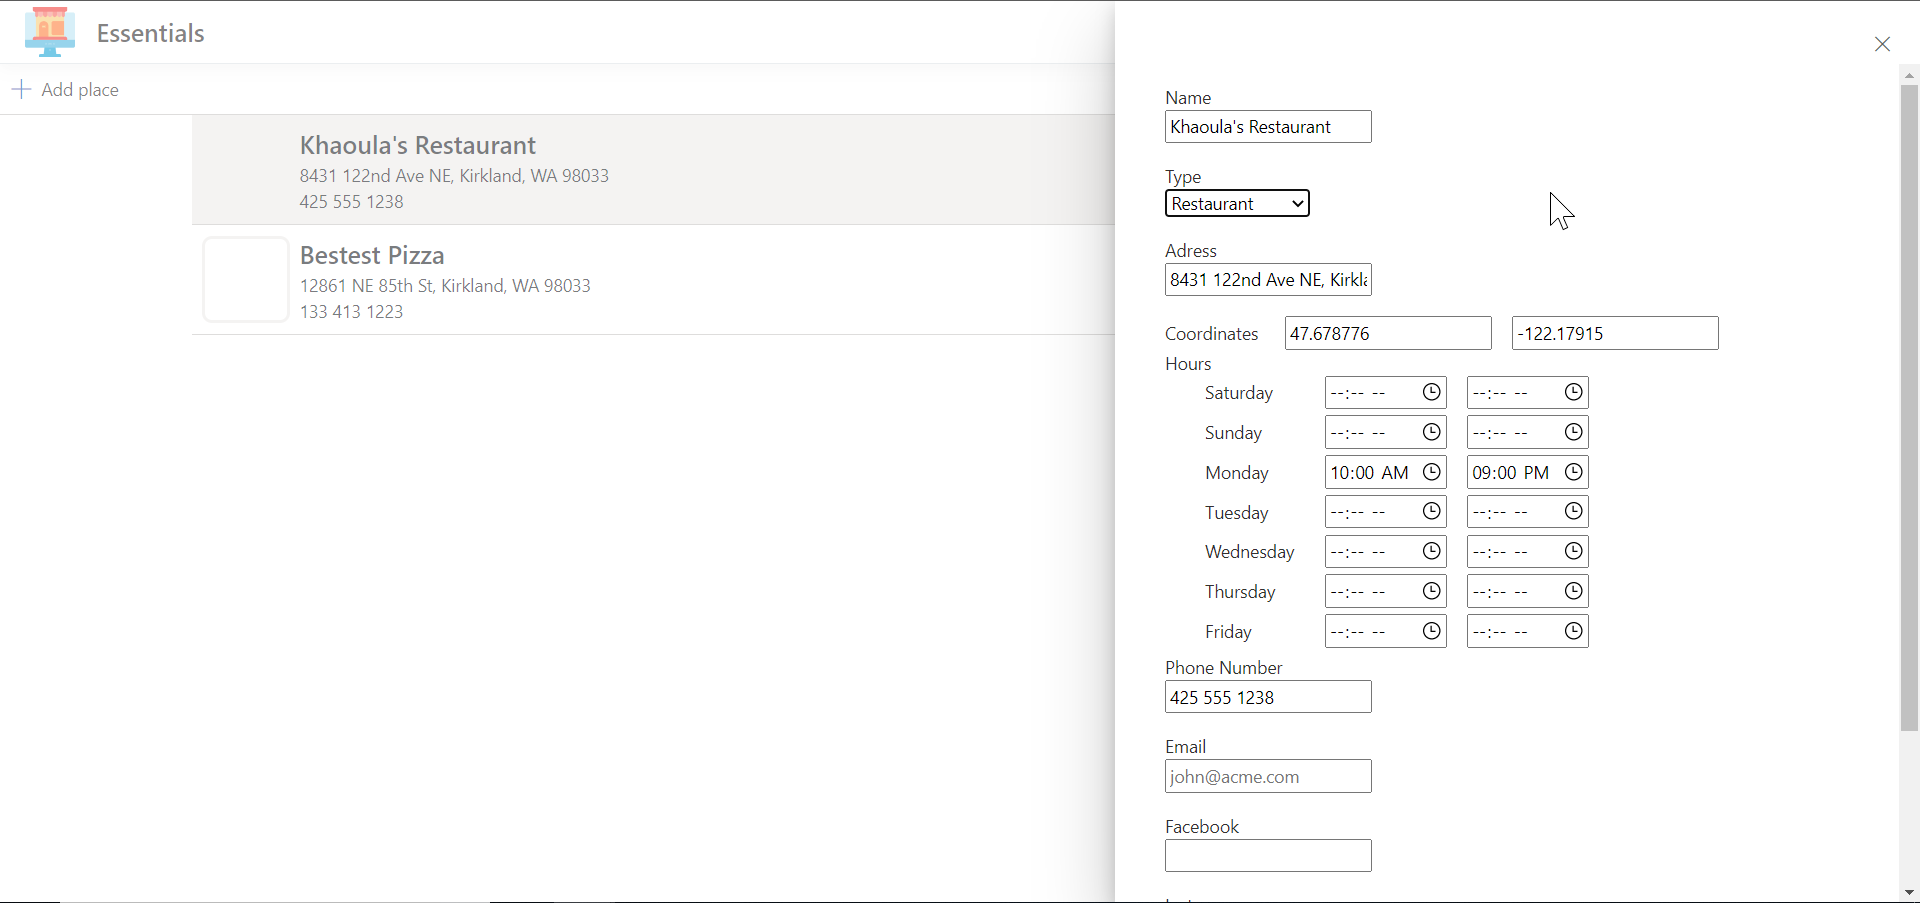The image size is (1920, 903).
Task: Click the Essentials app title
Action: coord(151,33)
